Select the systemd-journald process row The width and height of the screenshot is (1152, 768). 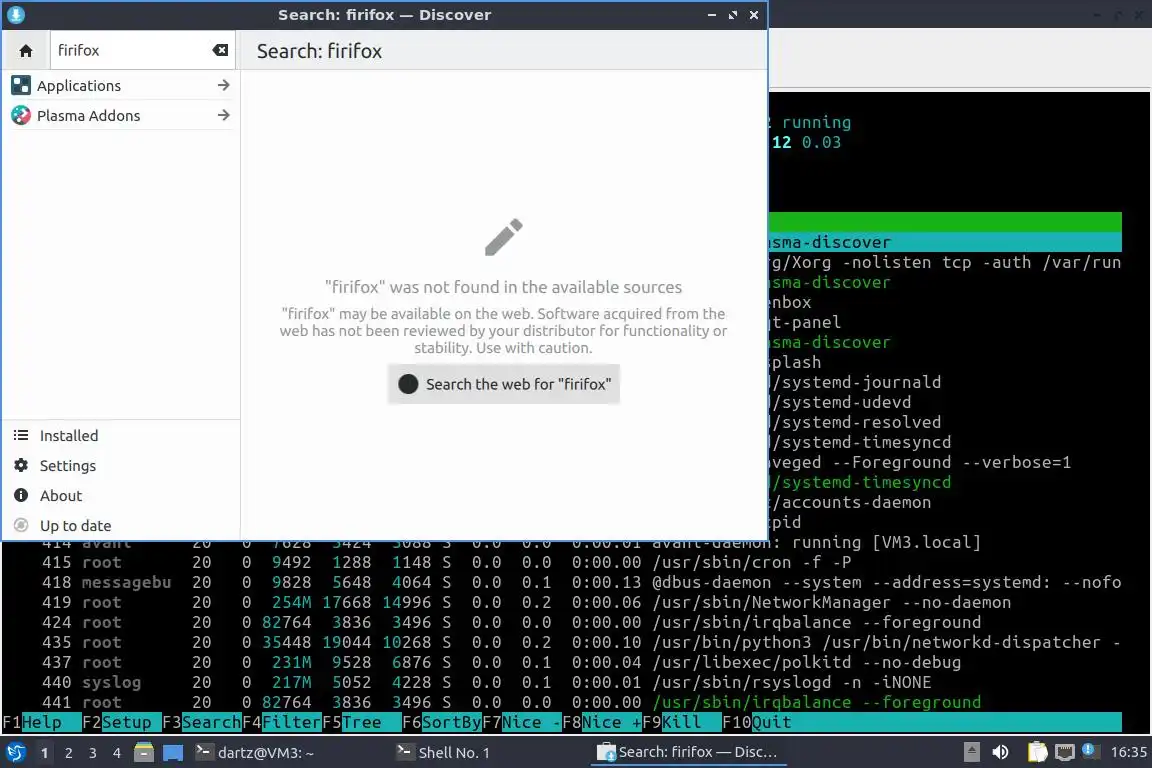946,382
